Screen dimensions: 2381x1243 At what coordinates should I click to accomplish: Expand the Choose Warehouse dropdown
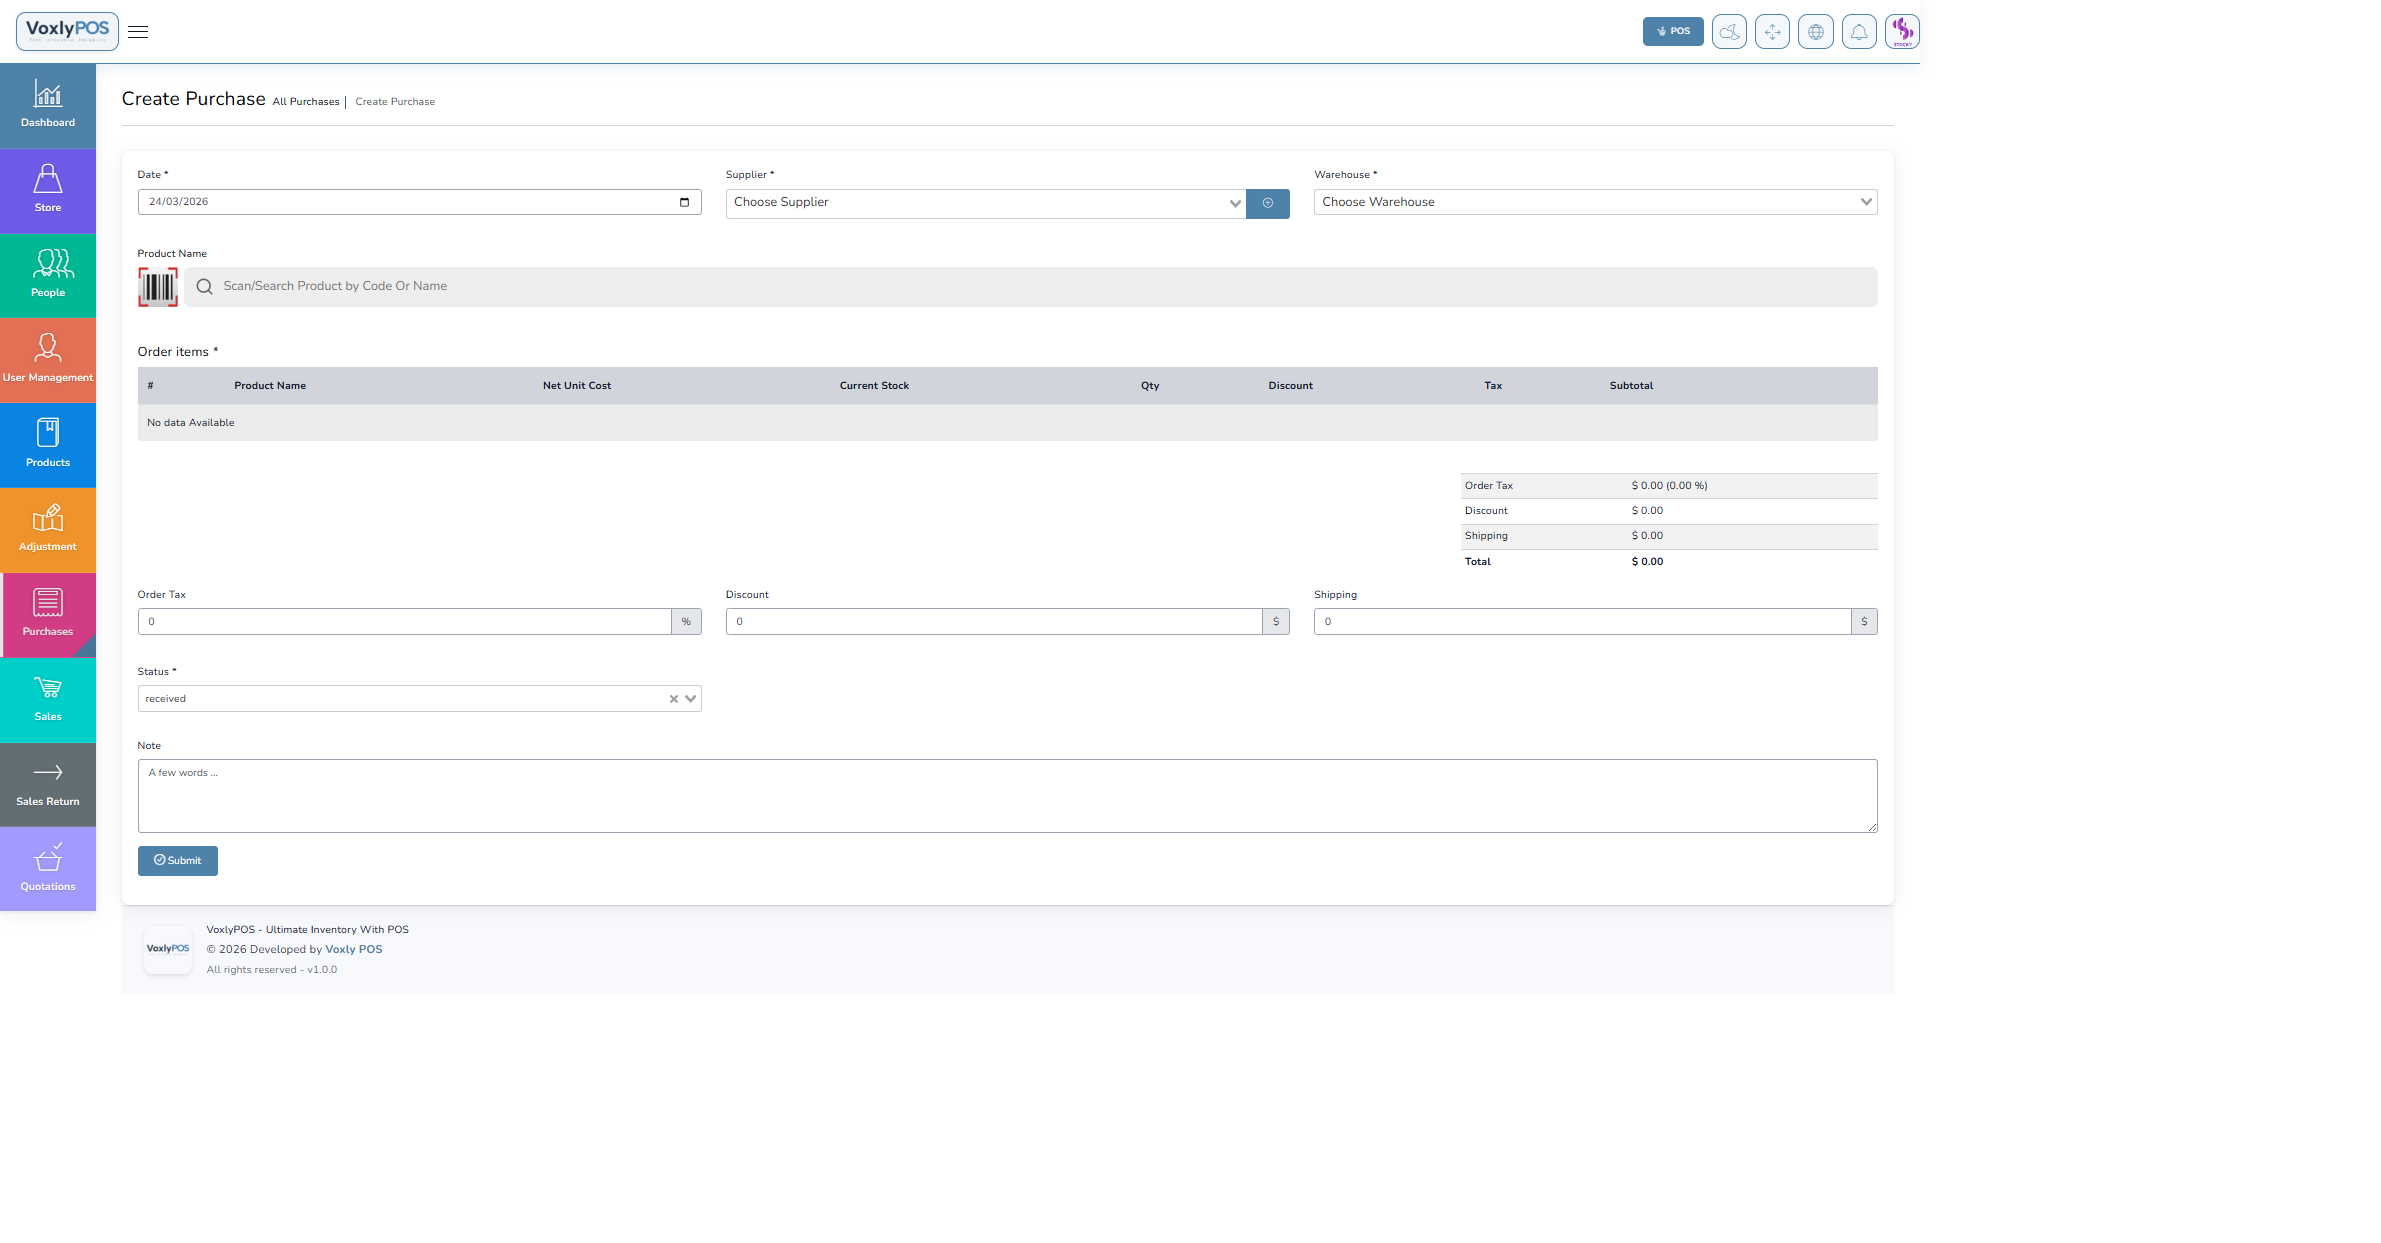click(x=1594, y=202)
